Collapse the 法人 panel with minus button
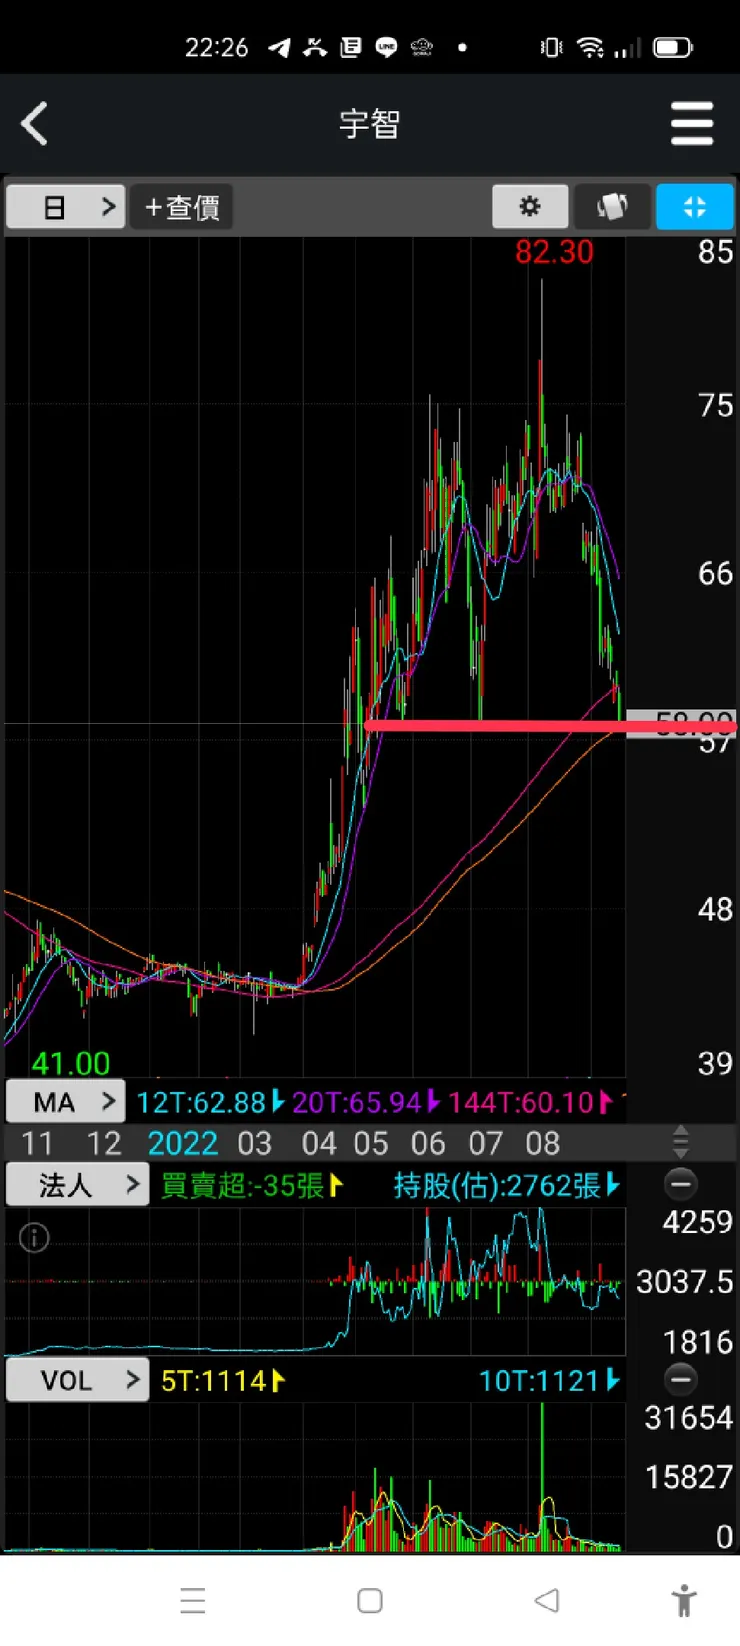 click(681, 1185)
